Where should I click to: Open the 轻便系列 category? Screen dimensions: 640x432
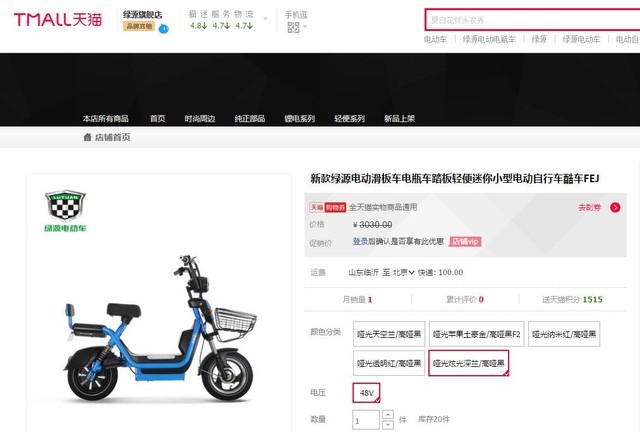pyautogui.click(x=349, y=118)
